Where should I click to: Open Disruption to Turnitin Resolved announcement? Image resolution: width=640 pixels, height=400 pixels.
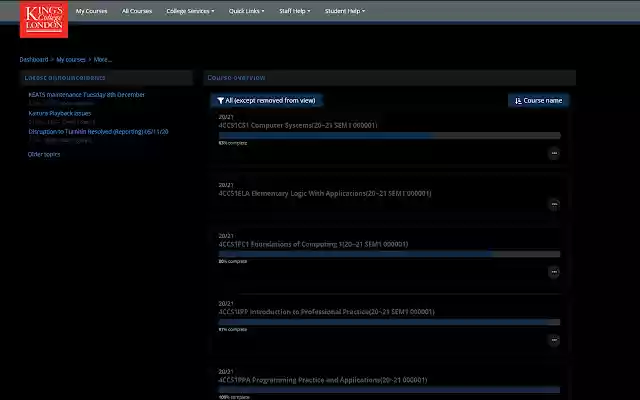pyautogui.click(x=98, y=132)
